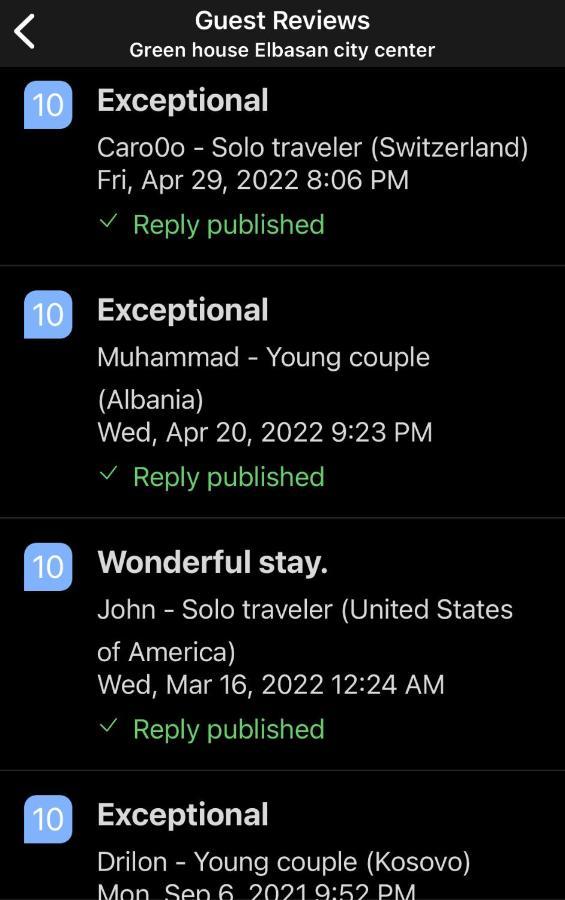
Task: Open the Exceptional review by Caro0o
Action: coord(183,102)
